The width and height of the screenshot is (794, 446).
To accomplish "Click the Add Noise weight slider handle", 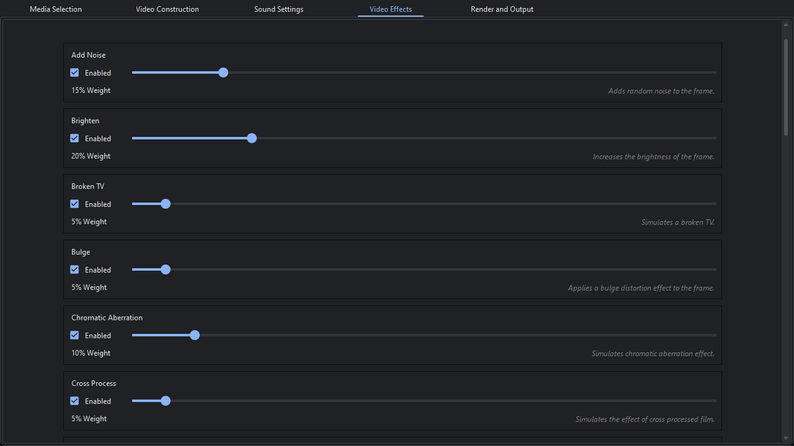I will pos(223,73).
